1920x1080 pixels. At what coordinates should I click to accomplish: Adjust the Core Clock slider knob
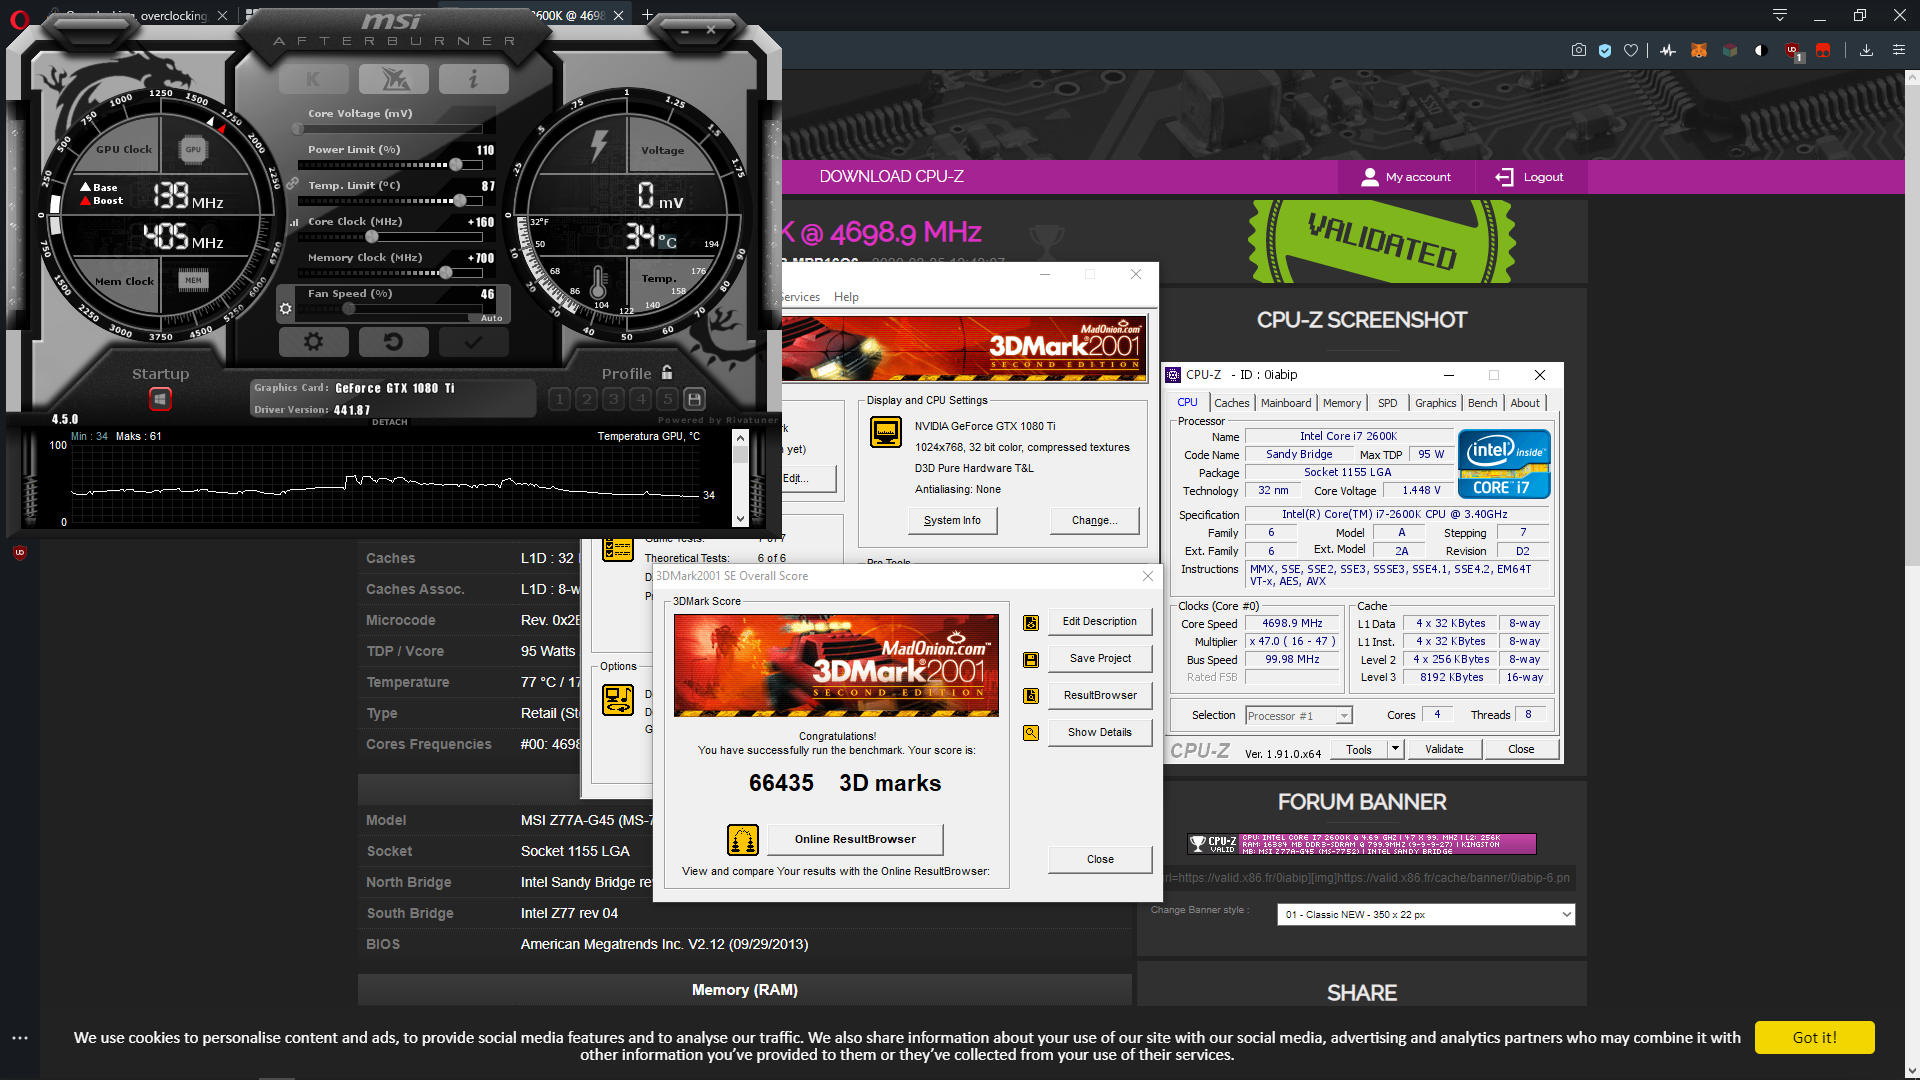[x=372, y=237]
